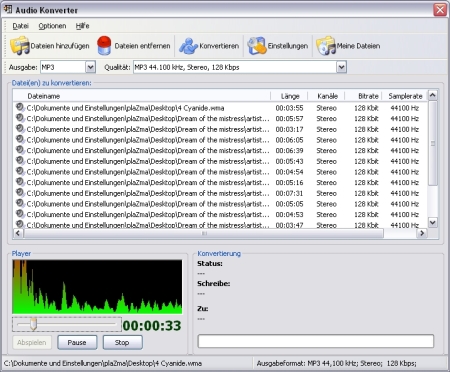This screenshot has height=372, width=450.
Task: Click the file icon on row with 00:06:39
Action: pyautogui.click(x=20, y=150)
